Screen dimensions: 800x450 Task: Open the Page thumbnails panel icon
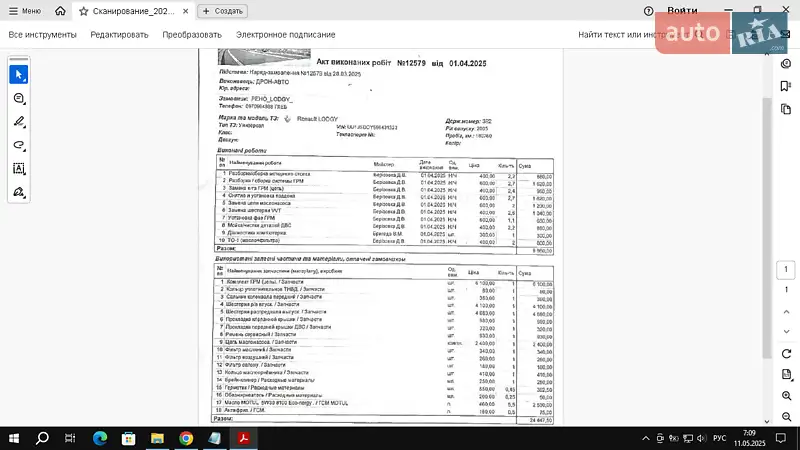(786, 109)
